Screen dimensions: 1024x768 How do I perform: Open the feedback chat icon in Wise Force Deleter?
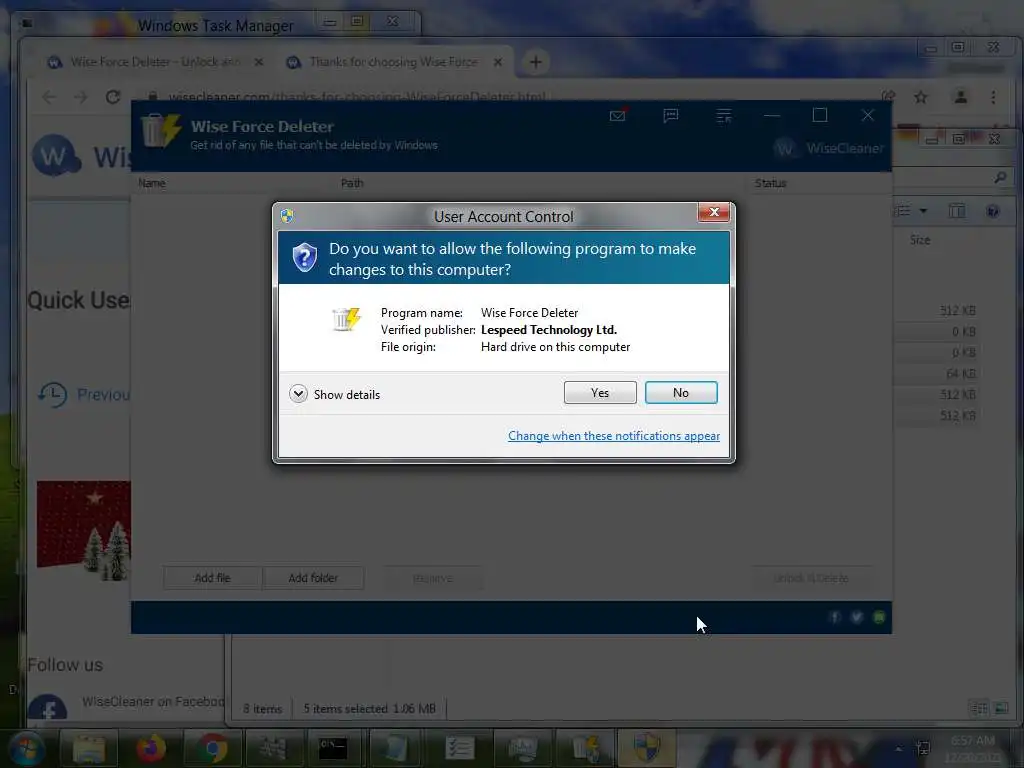671,116
